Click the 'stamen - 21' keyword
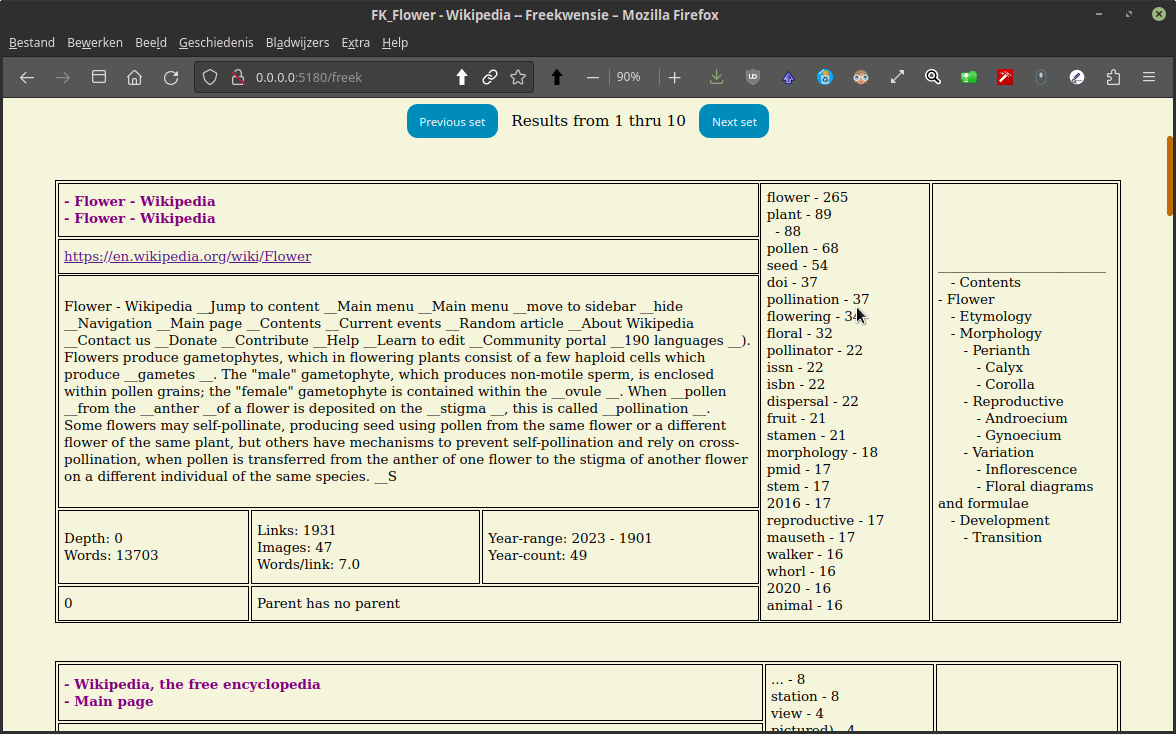The height and width of the screenshot is (734, 1176). 806,436
